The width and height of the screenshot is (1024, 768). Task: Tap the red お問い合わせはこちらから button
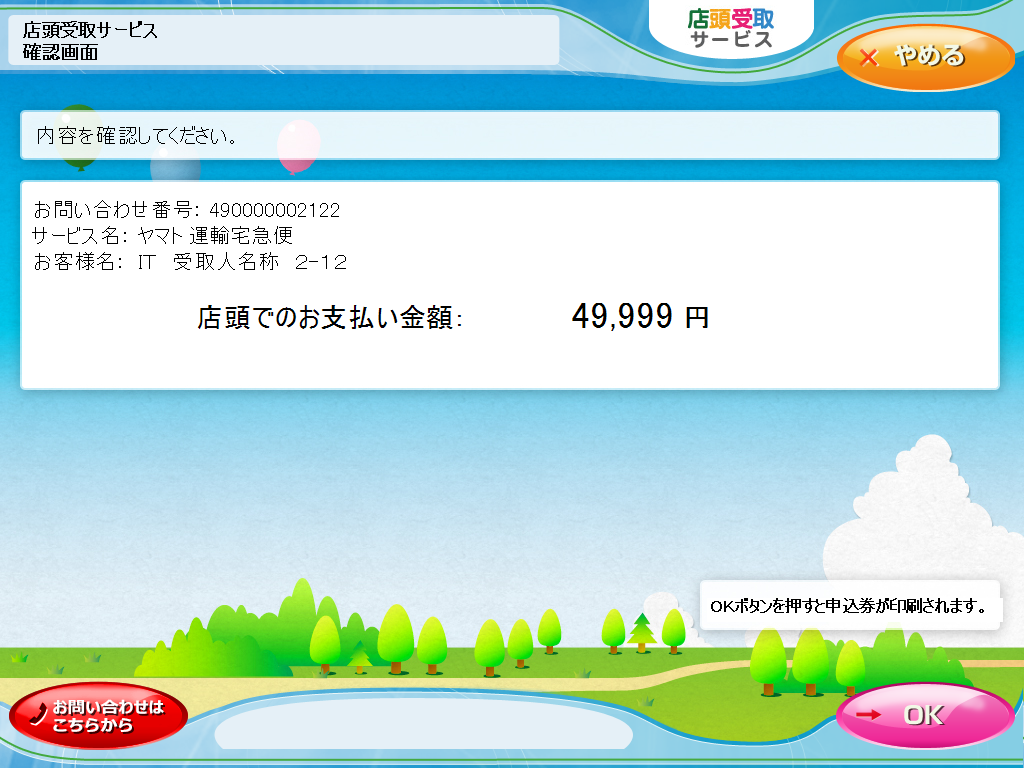click(x=98, y=715)
